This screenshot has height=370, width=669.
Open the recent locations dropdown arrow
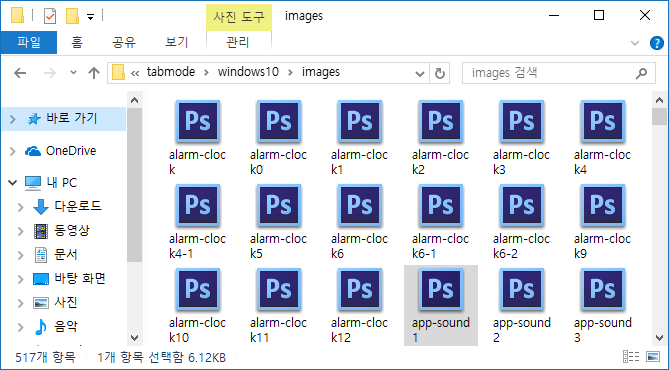pos(73,73)
